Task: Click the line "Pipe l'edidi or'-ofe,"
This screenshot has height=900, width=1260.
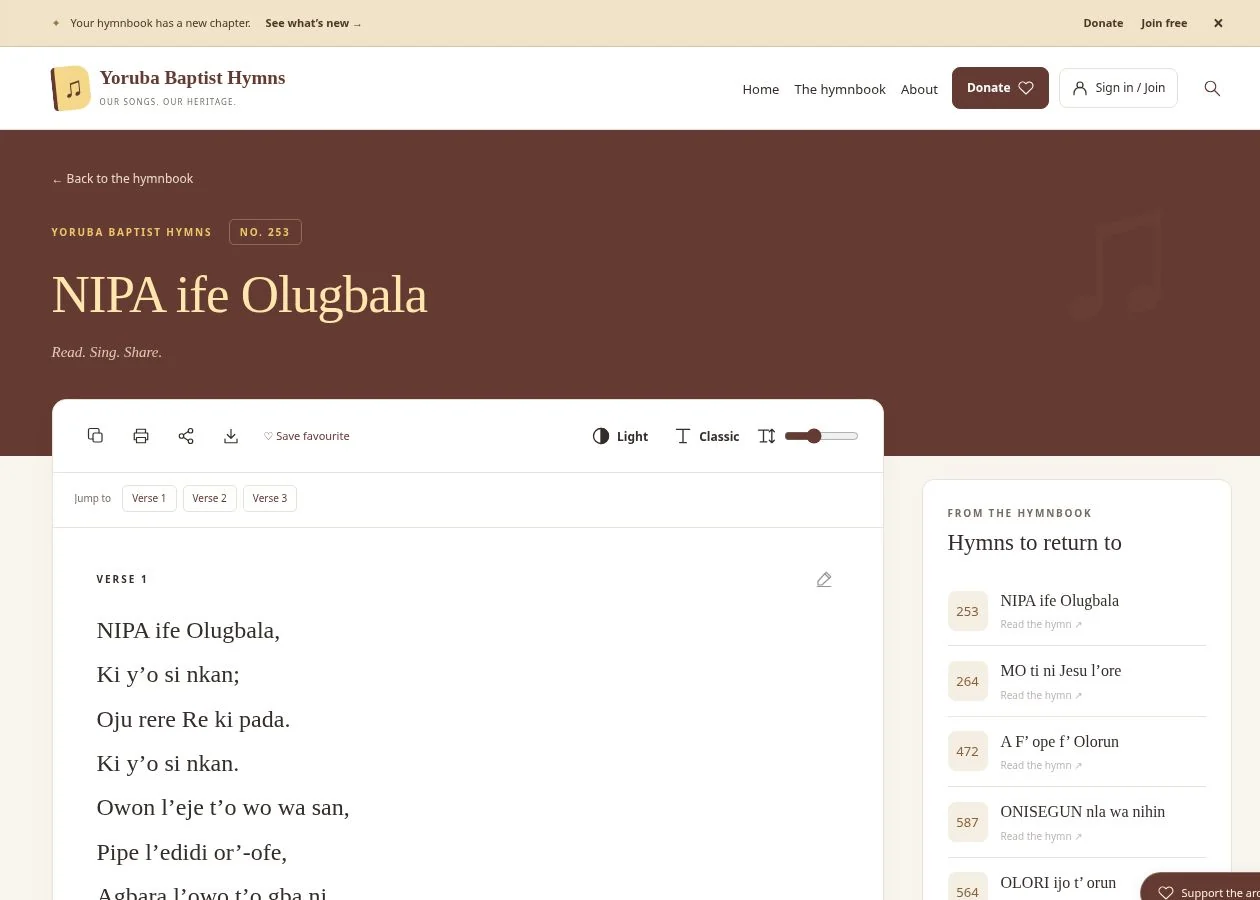Action: (x=192, y=852)
